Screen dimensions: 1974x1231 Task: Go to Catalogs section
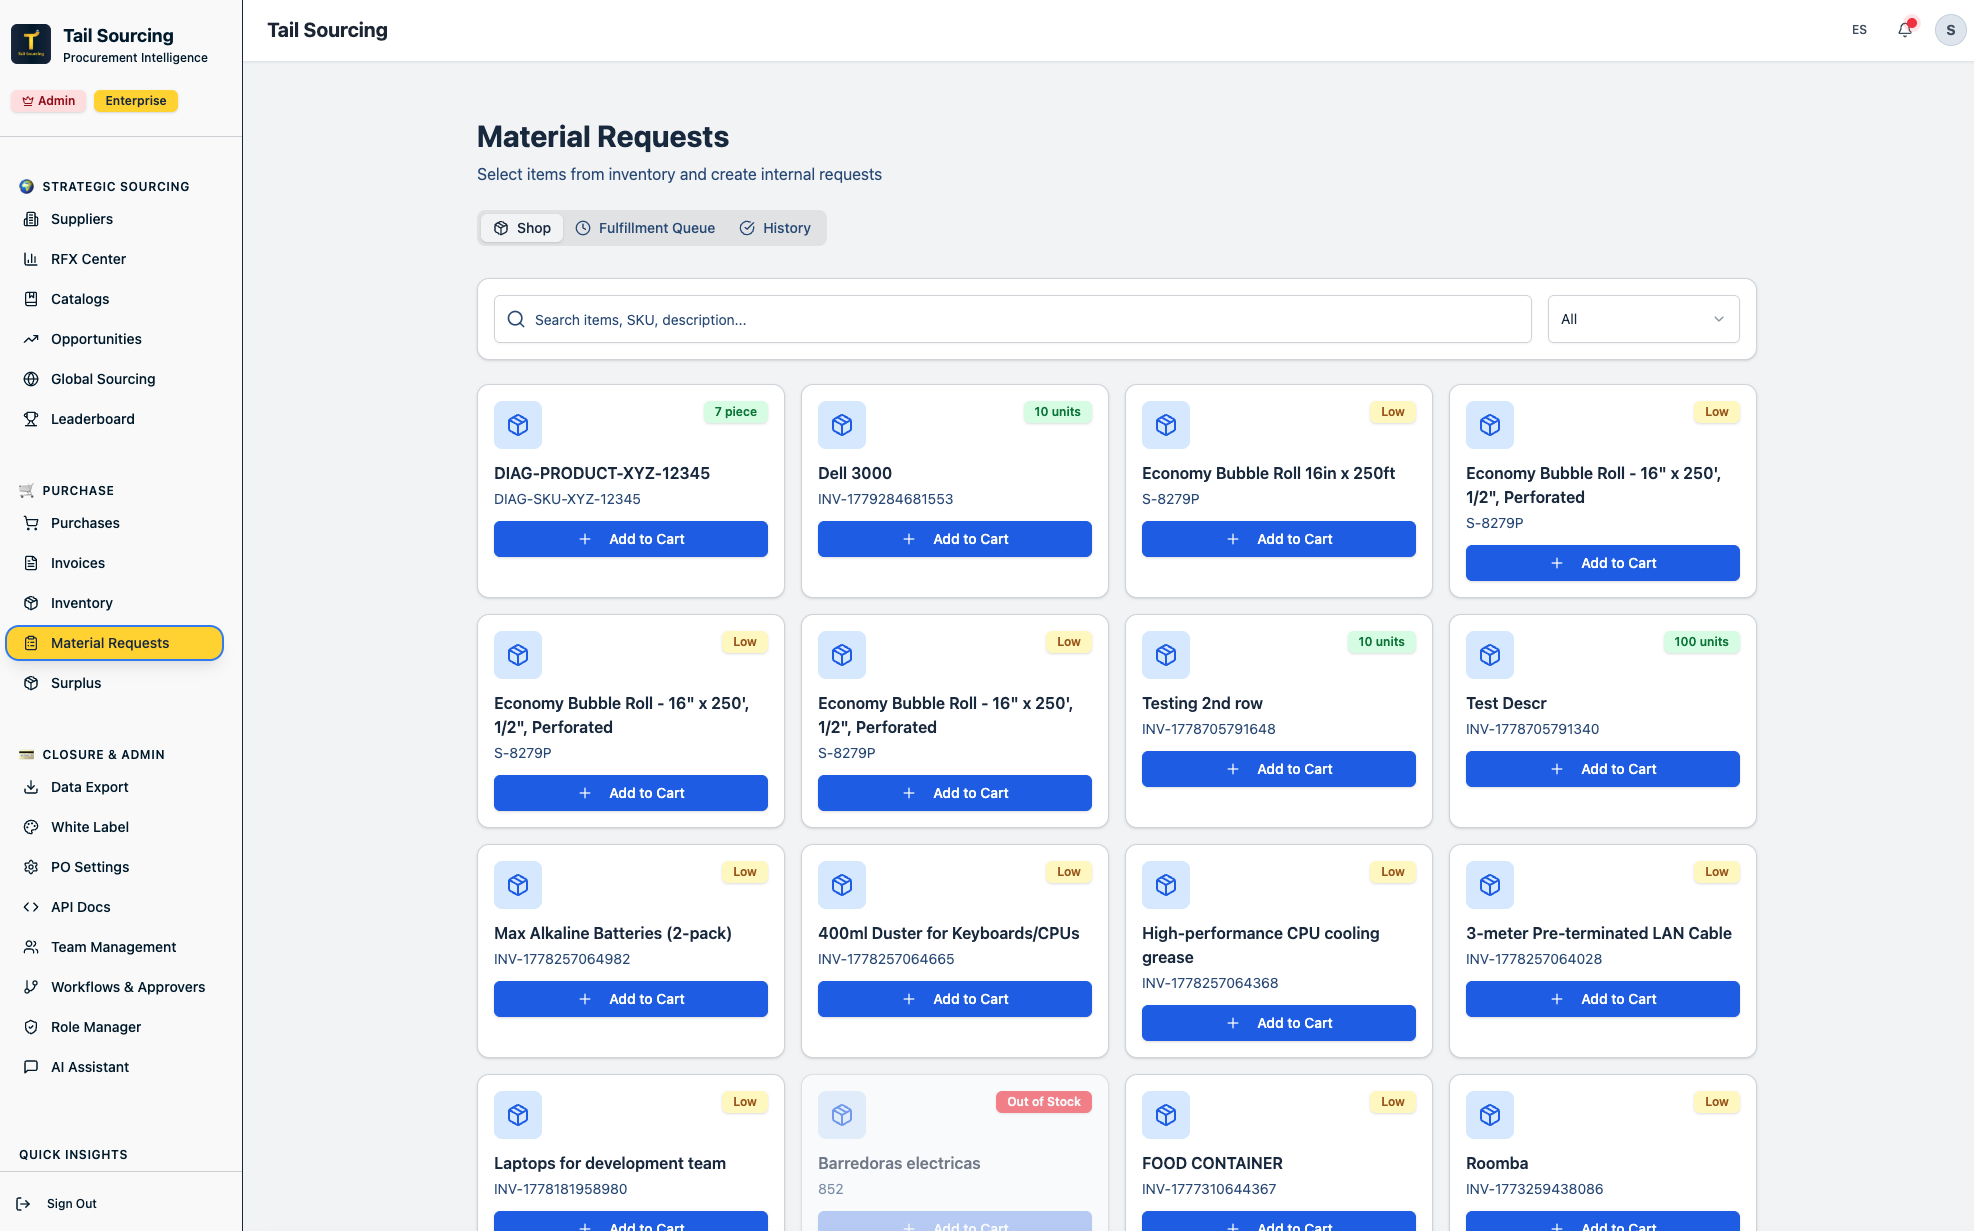(114, 299)
